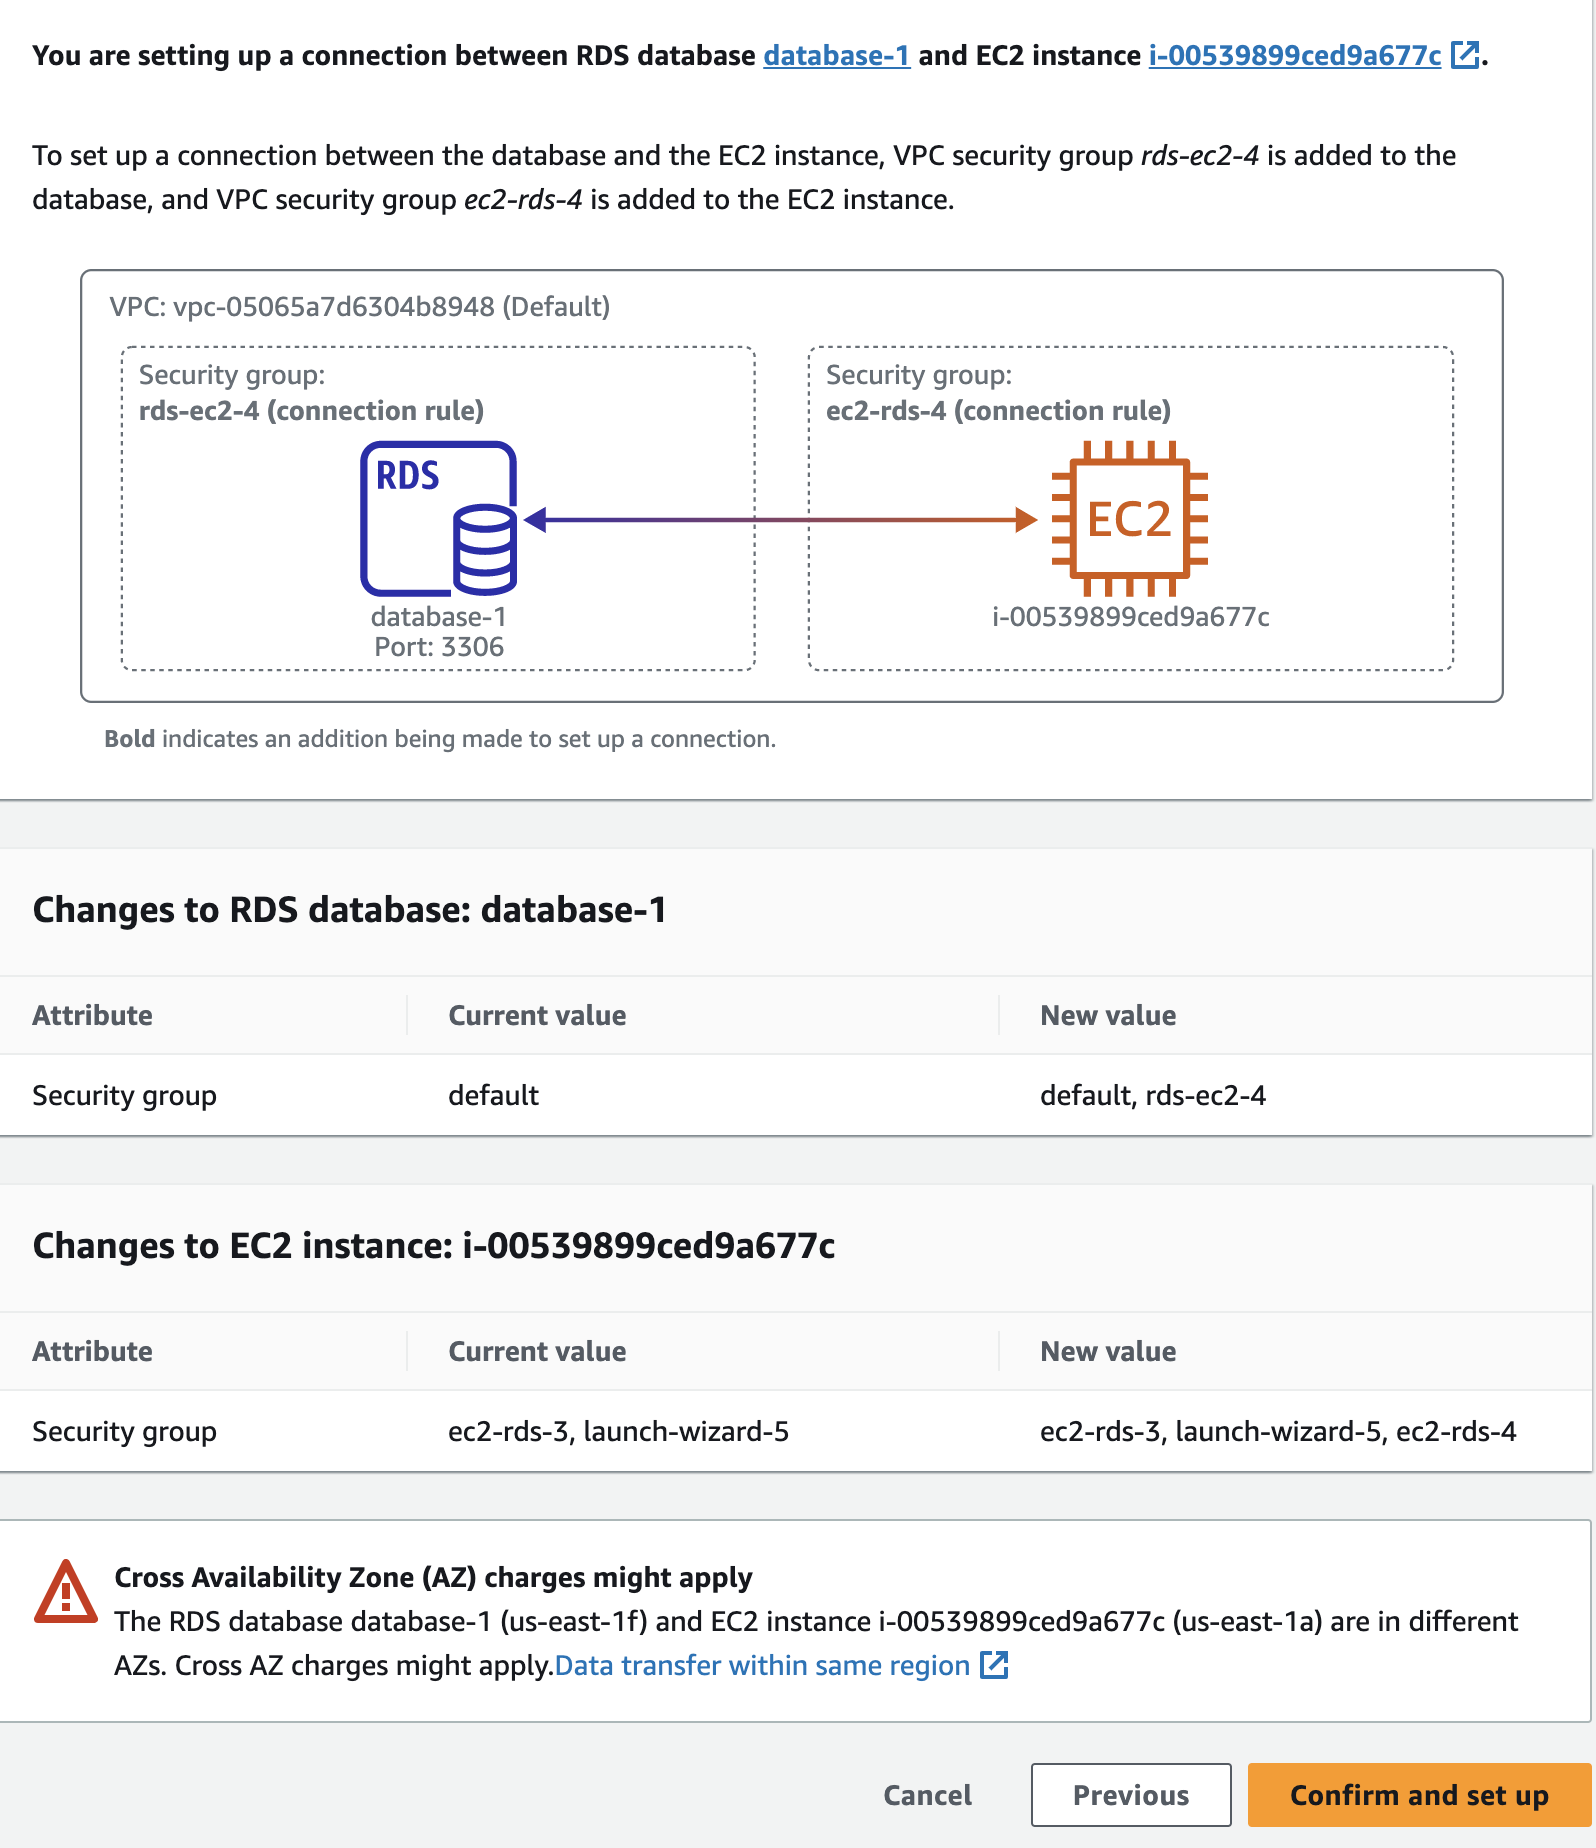This screenshot has height=1848, width=1596.
Task: Cancel the connection setup
Action: [x=927, y=1795]
